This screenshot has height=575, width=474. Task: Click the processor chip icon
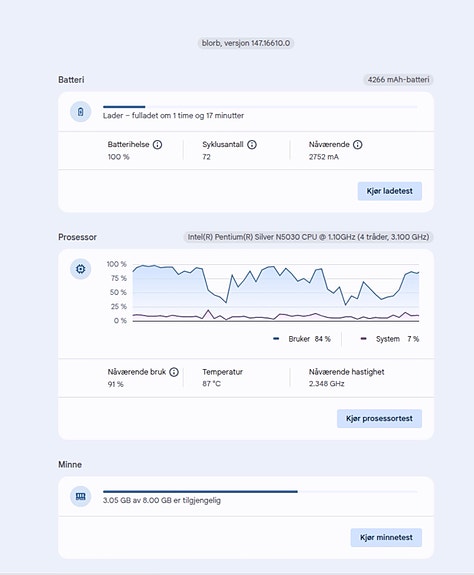pos(80,269)
